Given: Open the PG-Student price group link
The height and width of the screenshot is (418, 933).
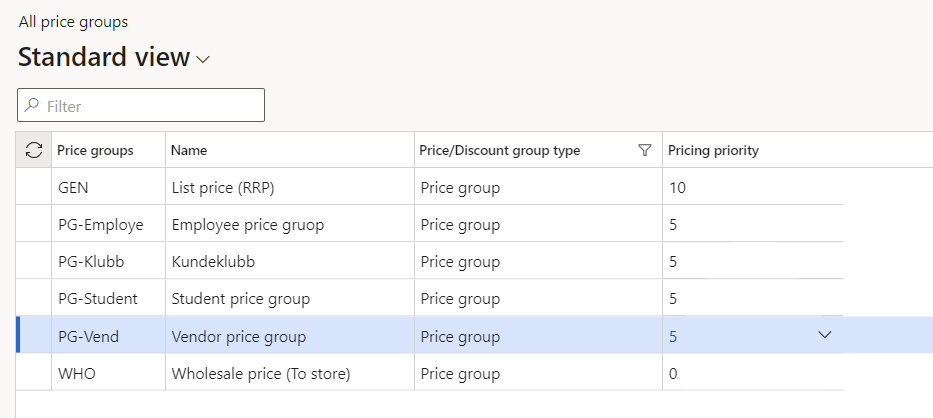Looking at the screenshot, I should [x=98, y=299].
